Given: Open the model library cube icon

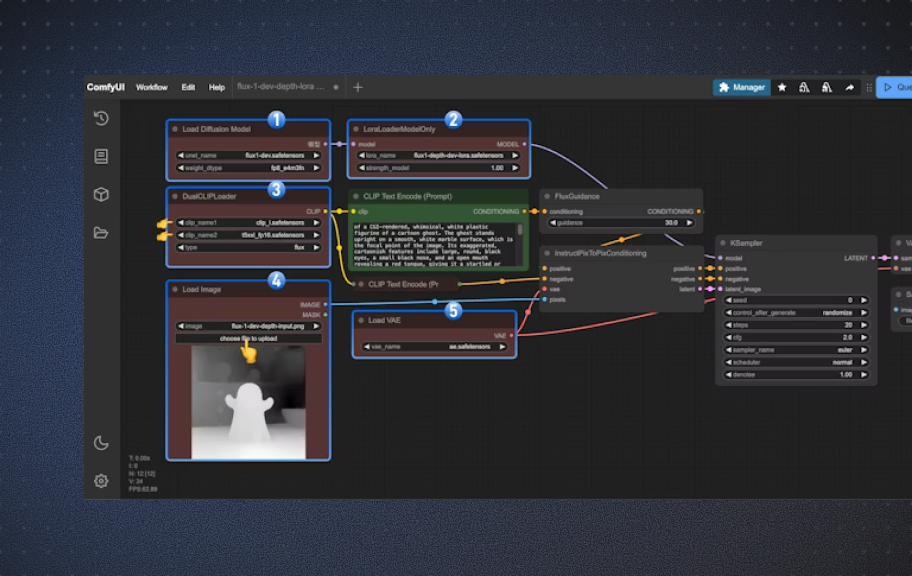Looking at the screenshot, I should click(101, 195).
